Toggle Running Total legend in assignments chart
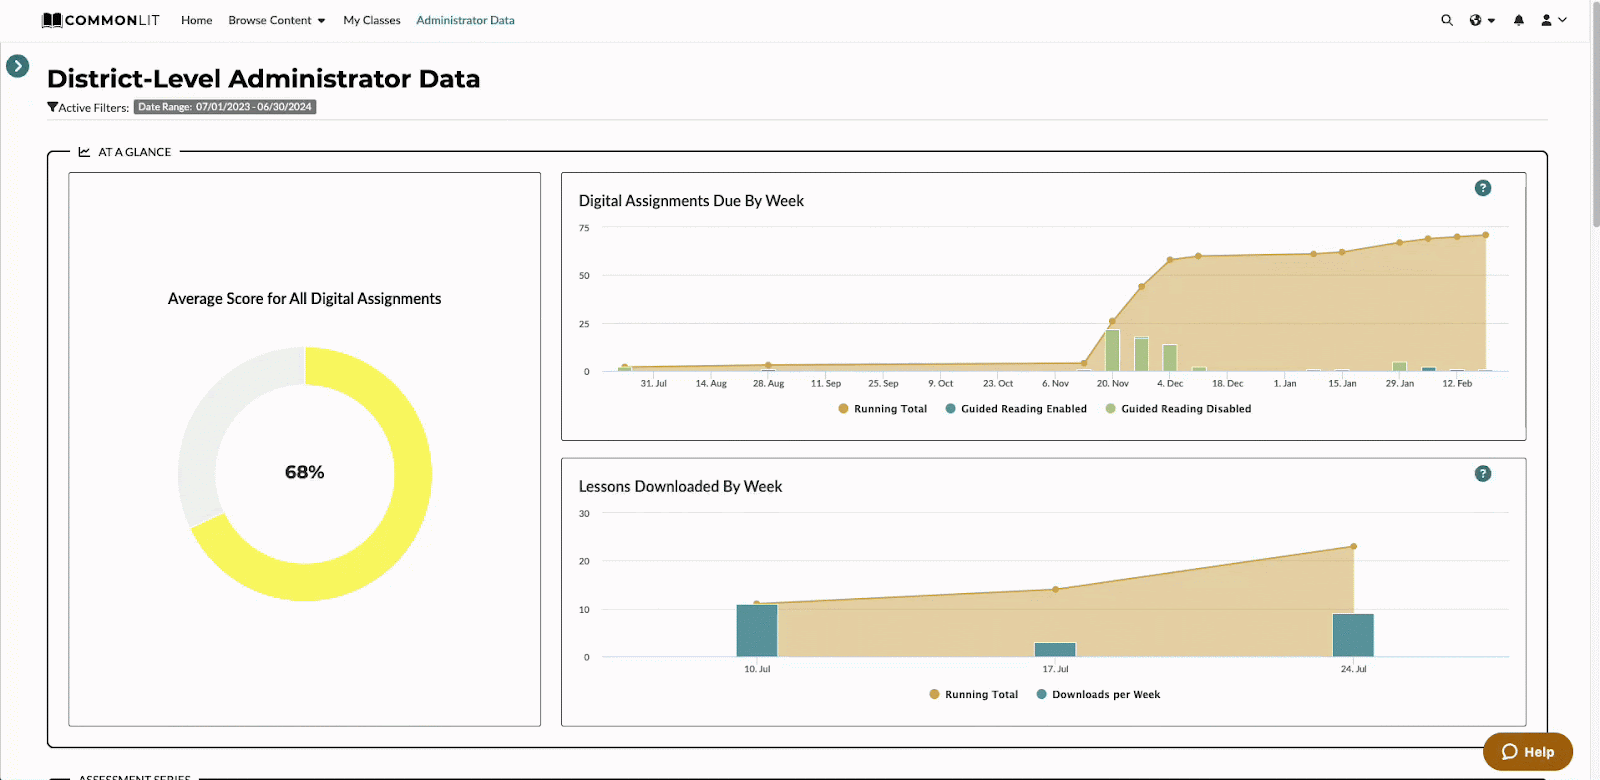 [x=883, y=409]
